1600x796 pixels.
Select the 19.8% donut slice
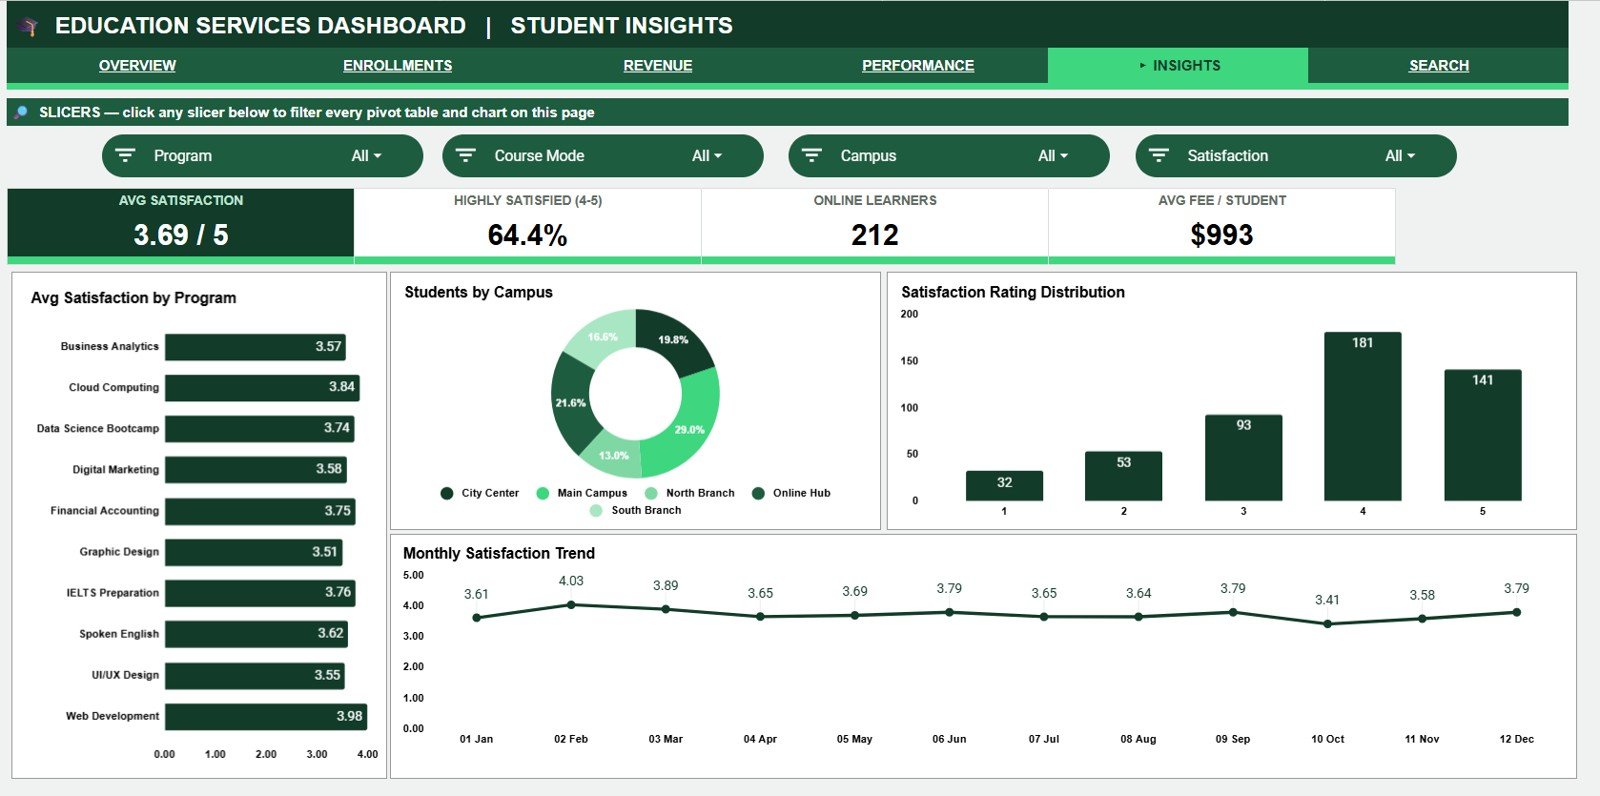coord(675,340)
